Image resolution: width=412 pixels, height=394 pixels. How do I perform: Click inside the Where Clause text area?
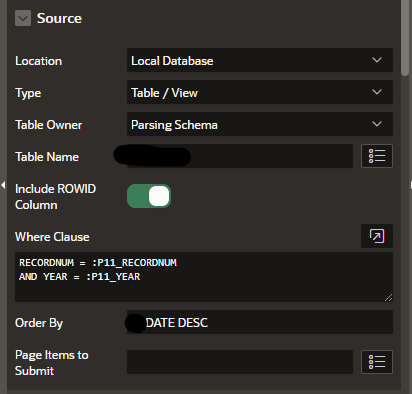click(x=204, y=277)
